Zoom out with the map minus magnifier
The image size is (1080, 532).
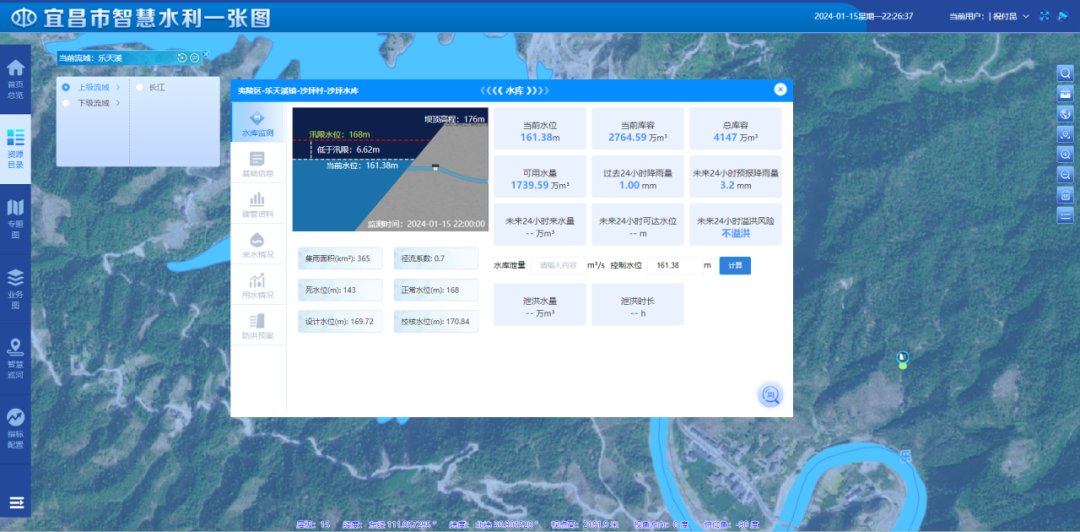(x=1065, y=175)
